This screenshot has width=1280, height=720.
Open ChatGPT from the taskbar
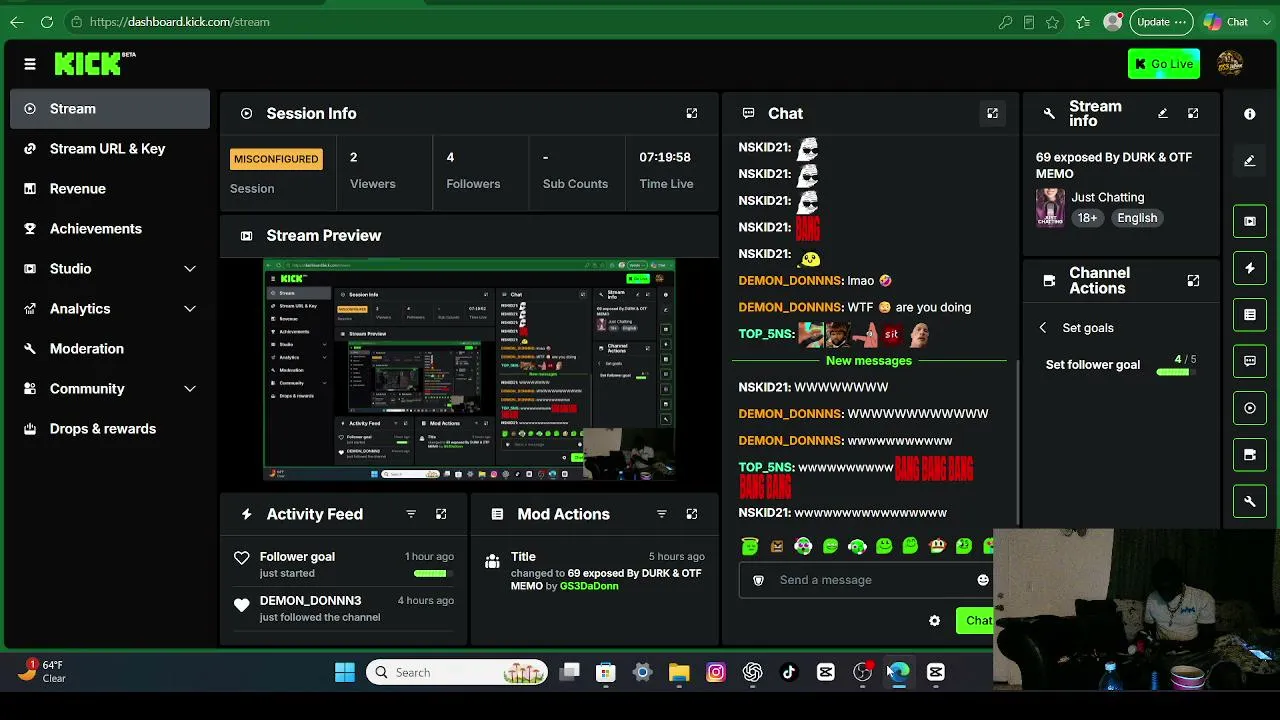[752, 672]
